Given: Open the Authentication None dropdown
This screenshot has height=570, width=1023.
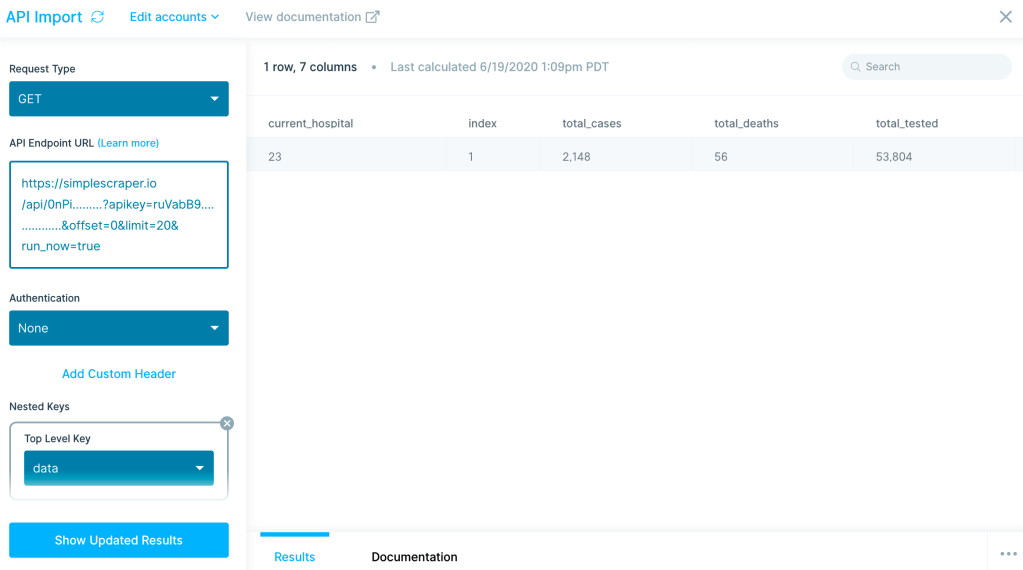Looking at the screenshot, I should pos(119,328).
